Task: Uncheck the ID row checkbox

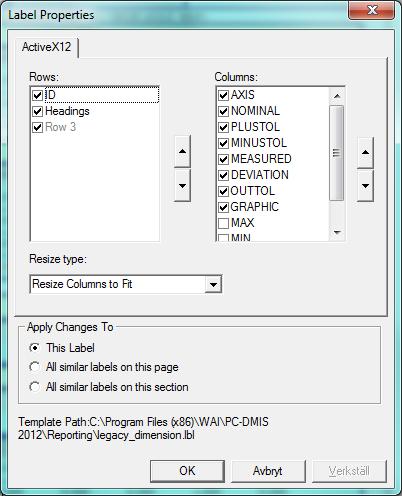Action: pos(38,95)
